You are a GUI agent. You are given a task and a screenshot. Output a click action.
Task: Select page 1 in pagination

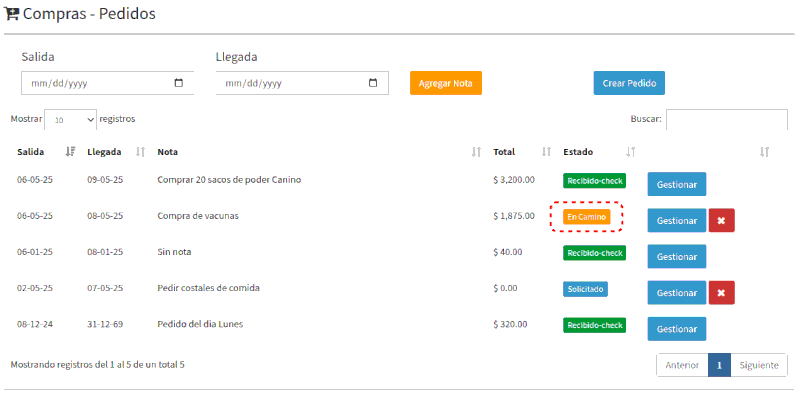tap(719, 365)
